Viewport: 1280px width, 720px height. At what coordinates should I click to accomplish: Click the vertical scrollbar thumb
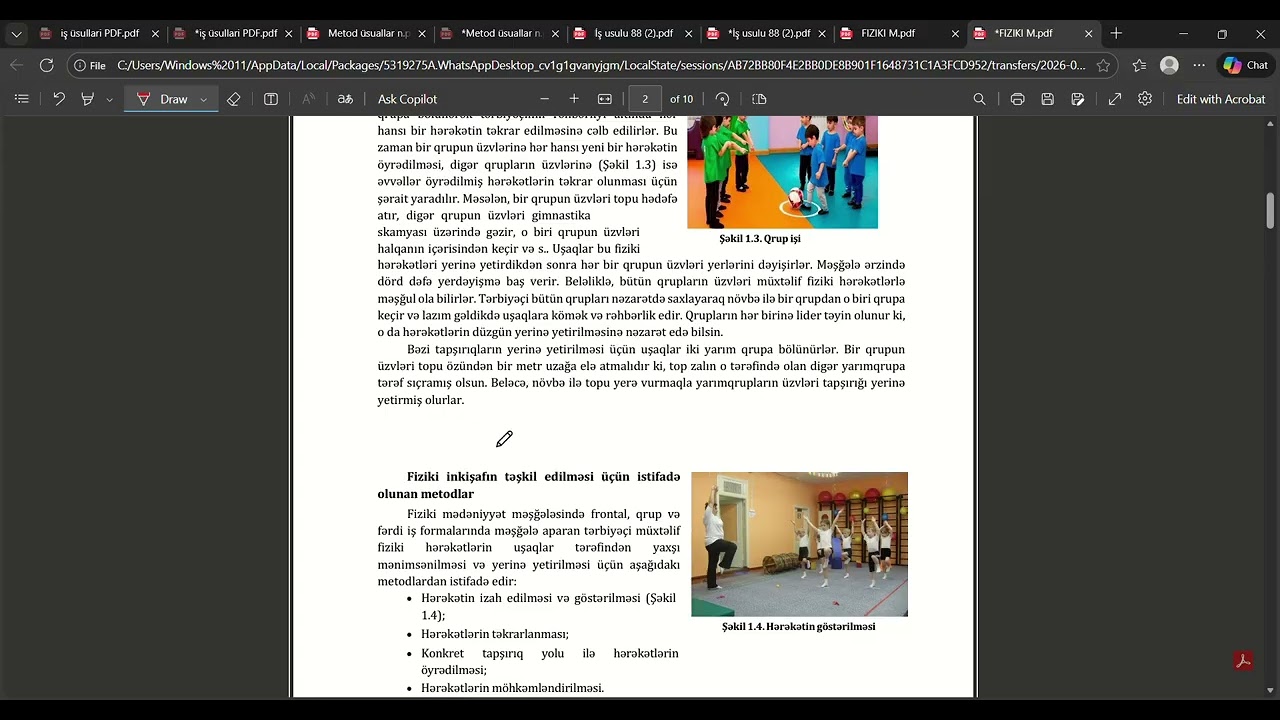tap(1271, 211)
